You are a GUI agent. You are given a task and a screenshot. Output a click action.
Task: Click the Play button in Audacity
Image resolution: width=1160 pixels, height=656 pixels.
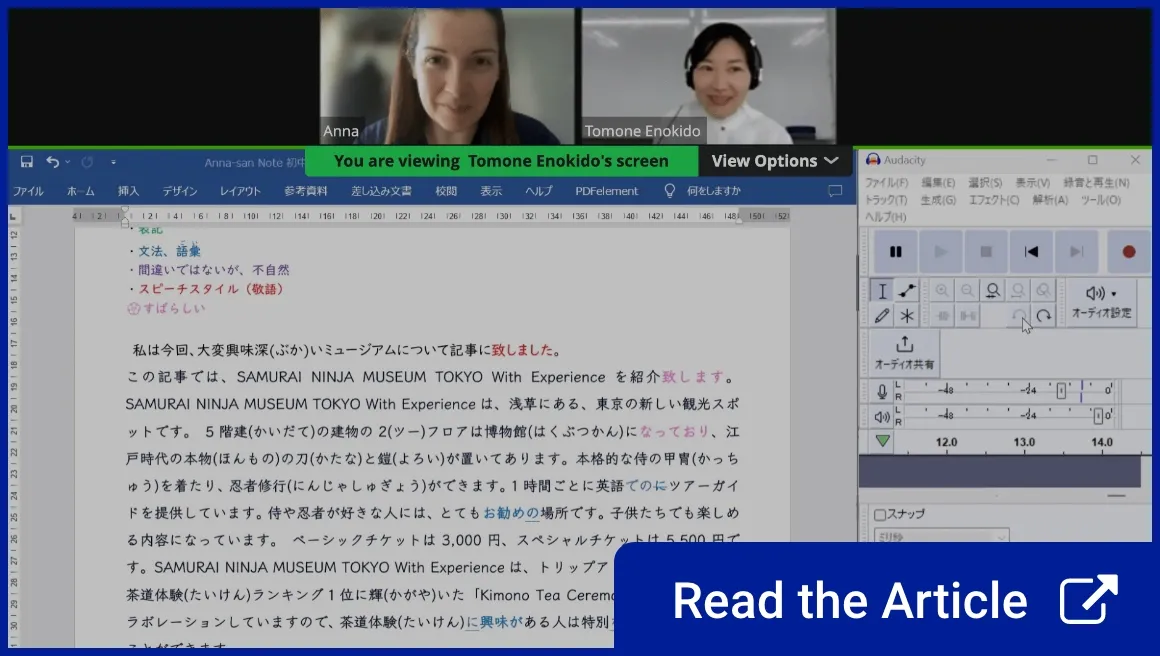(940, 251)
